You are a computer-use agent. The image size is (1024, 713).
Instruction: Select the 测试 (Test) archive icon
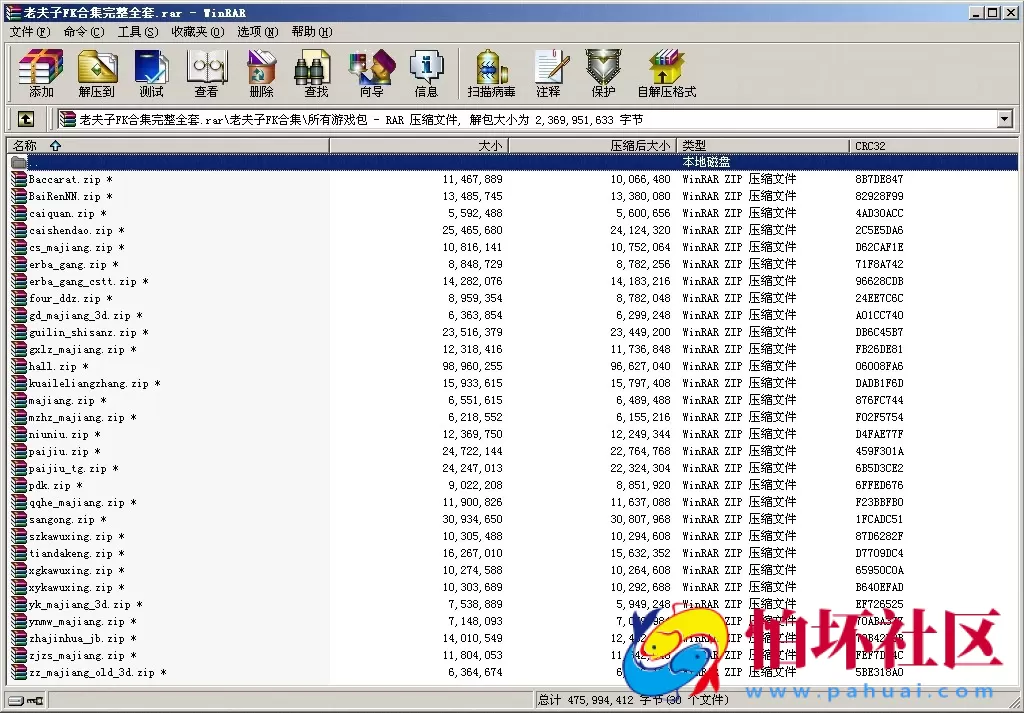coord(151,72)
